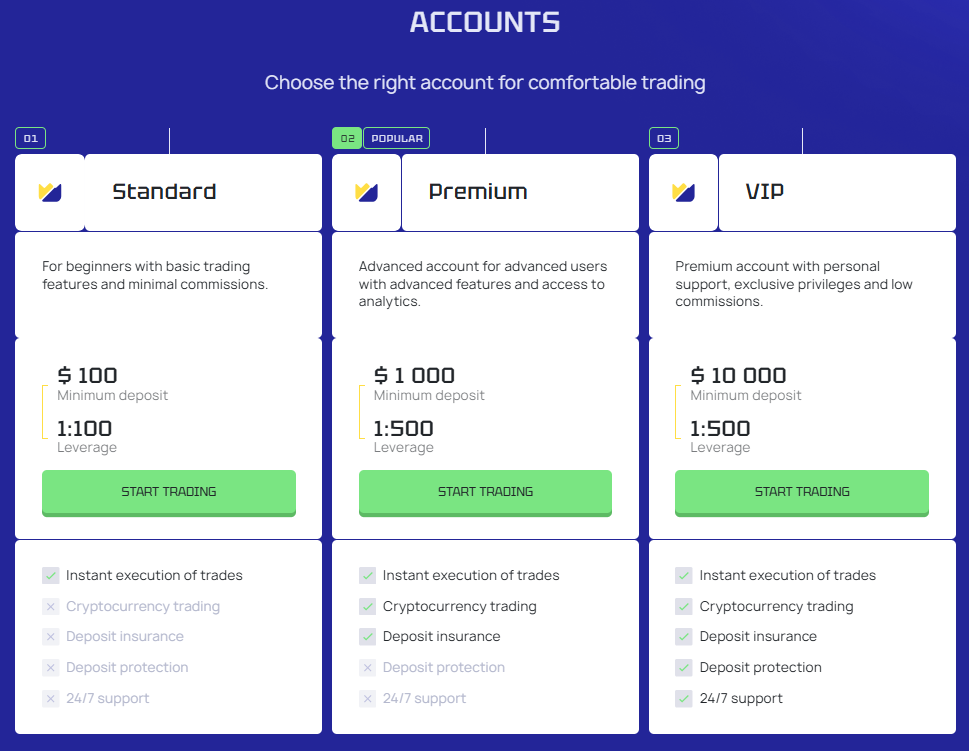This screenshot has height=751, width=969.
Task: Click Standard's crossed-out Cryptocurrency trading icon
Action: 51,607
